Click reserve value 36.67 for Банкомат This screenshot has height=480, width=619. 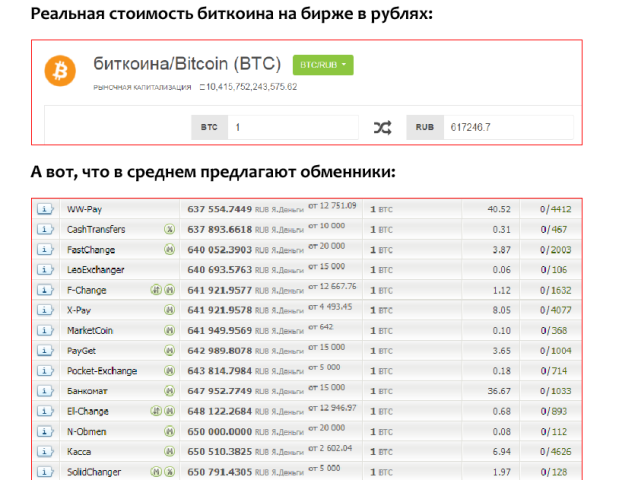point(499,391)
